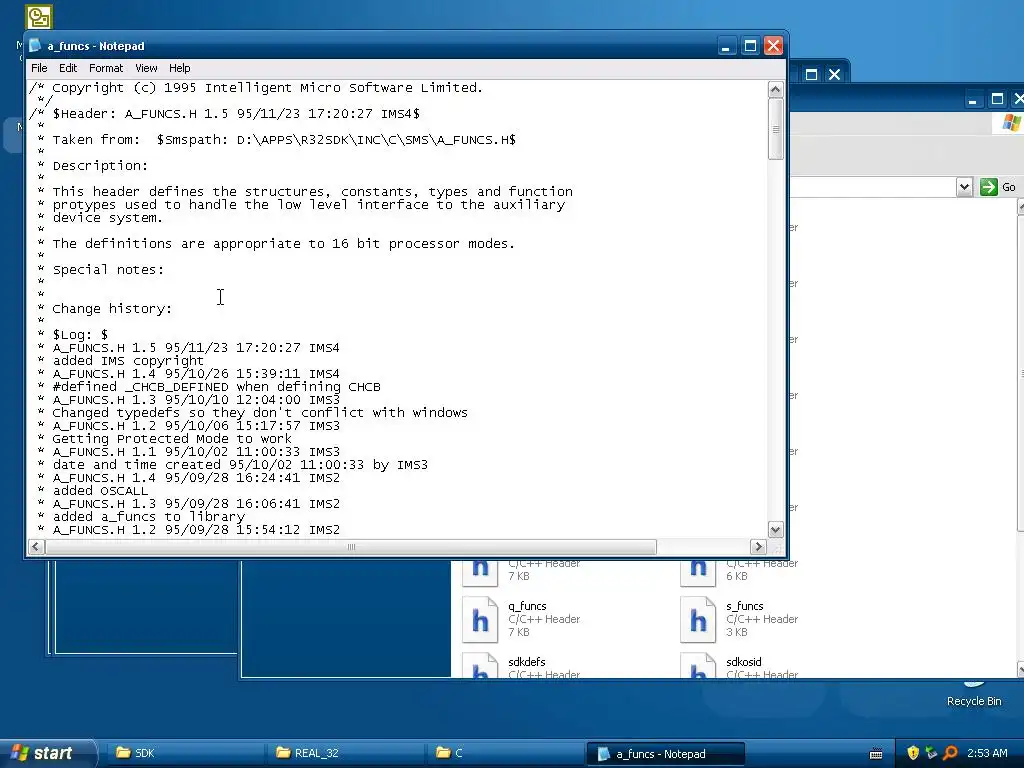
Task: Click the 2:53 AM system clock
Action: click(987, 753)
